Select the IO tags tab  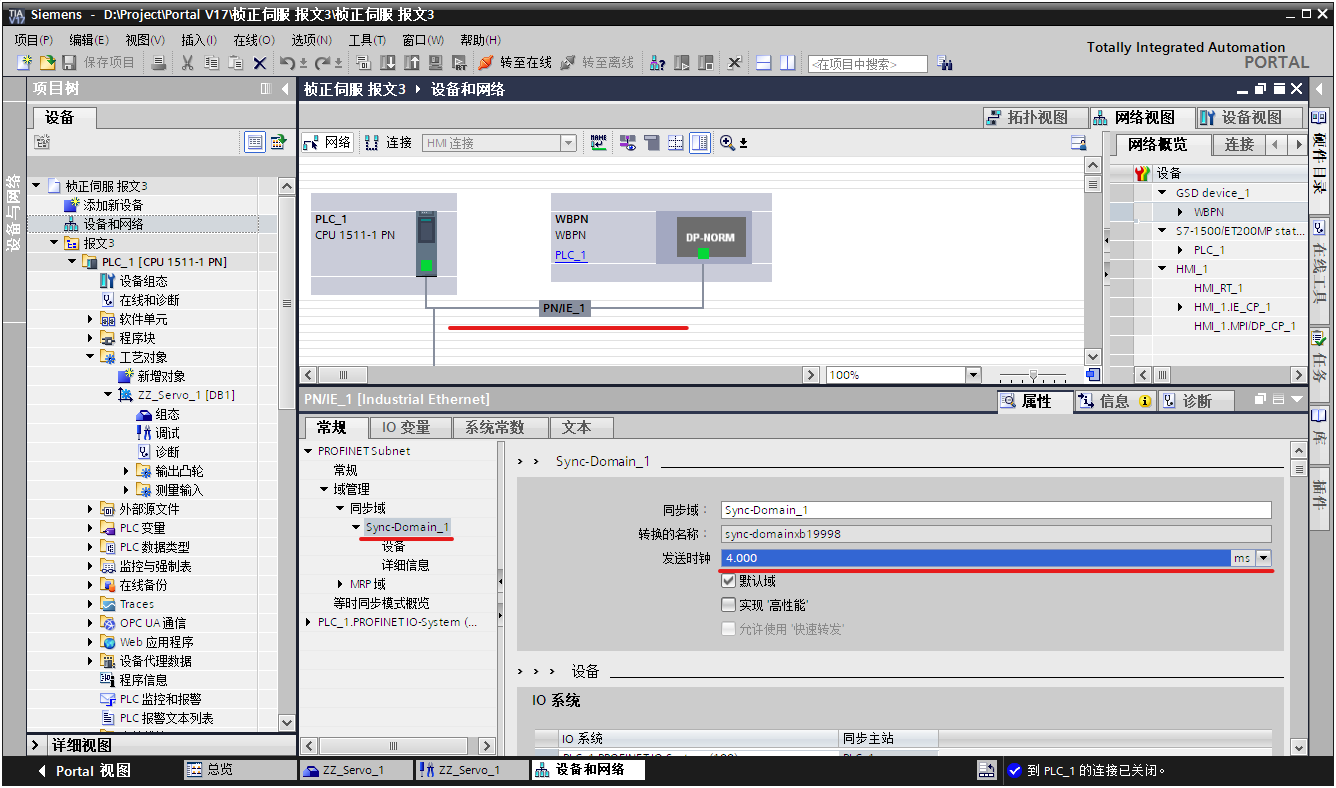tap(406, 428)
